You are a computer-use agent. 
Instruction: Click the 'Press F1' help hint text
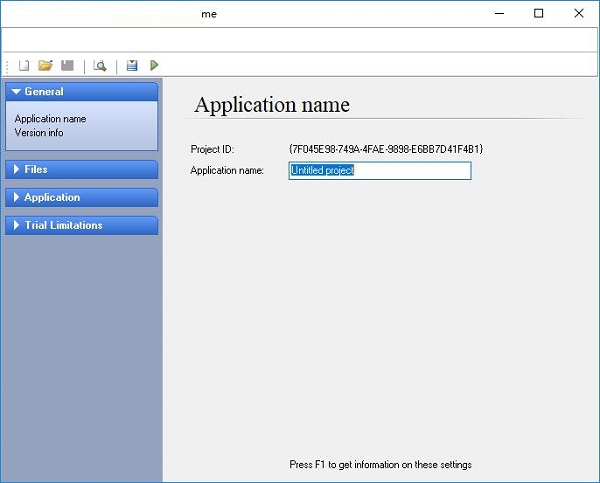(380, 465)
